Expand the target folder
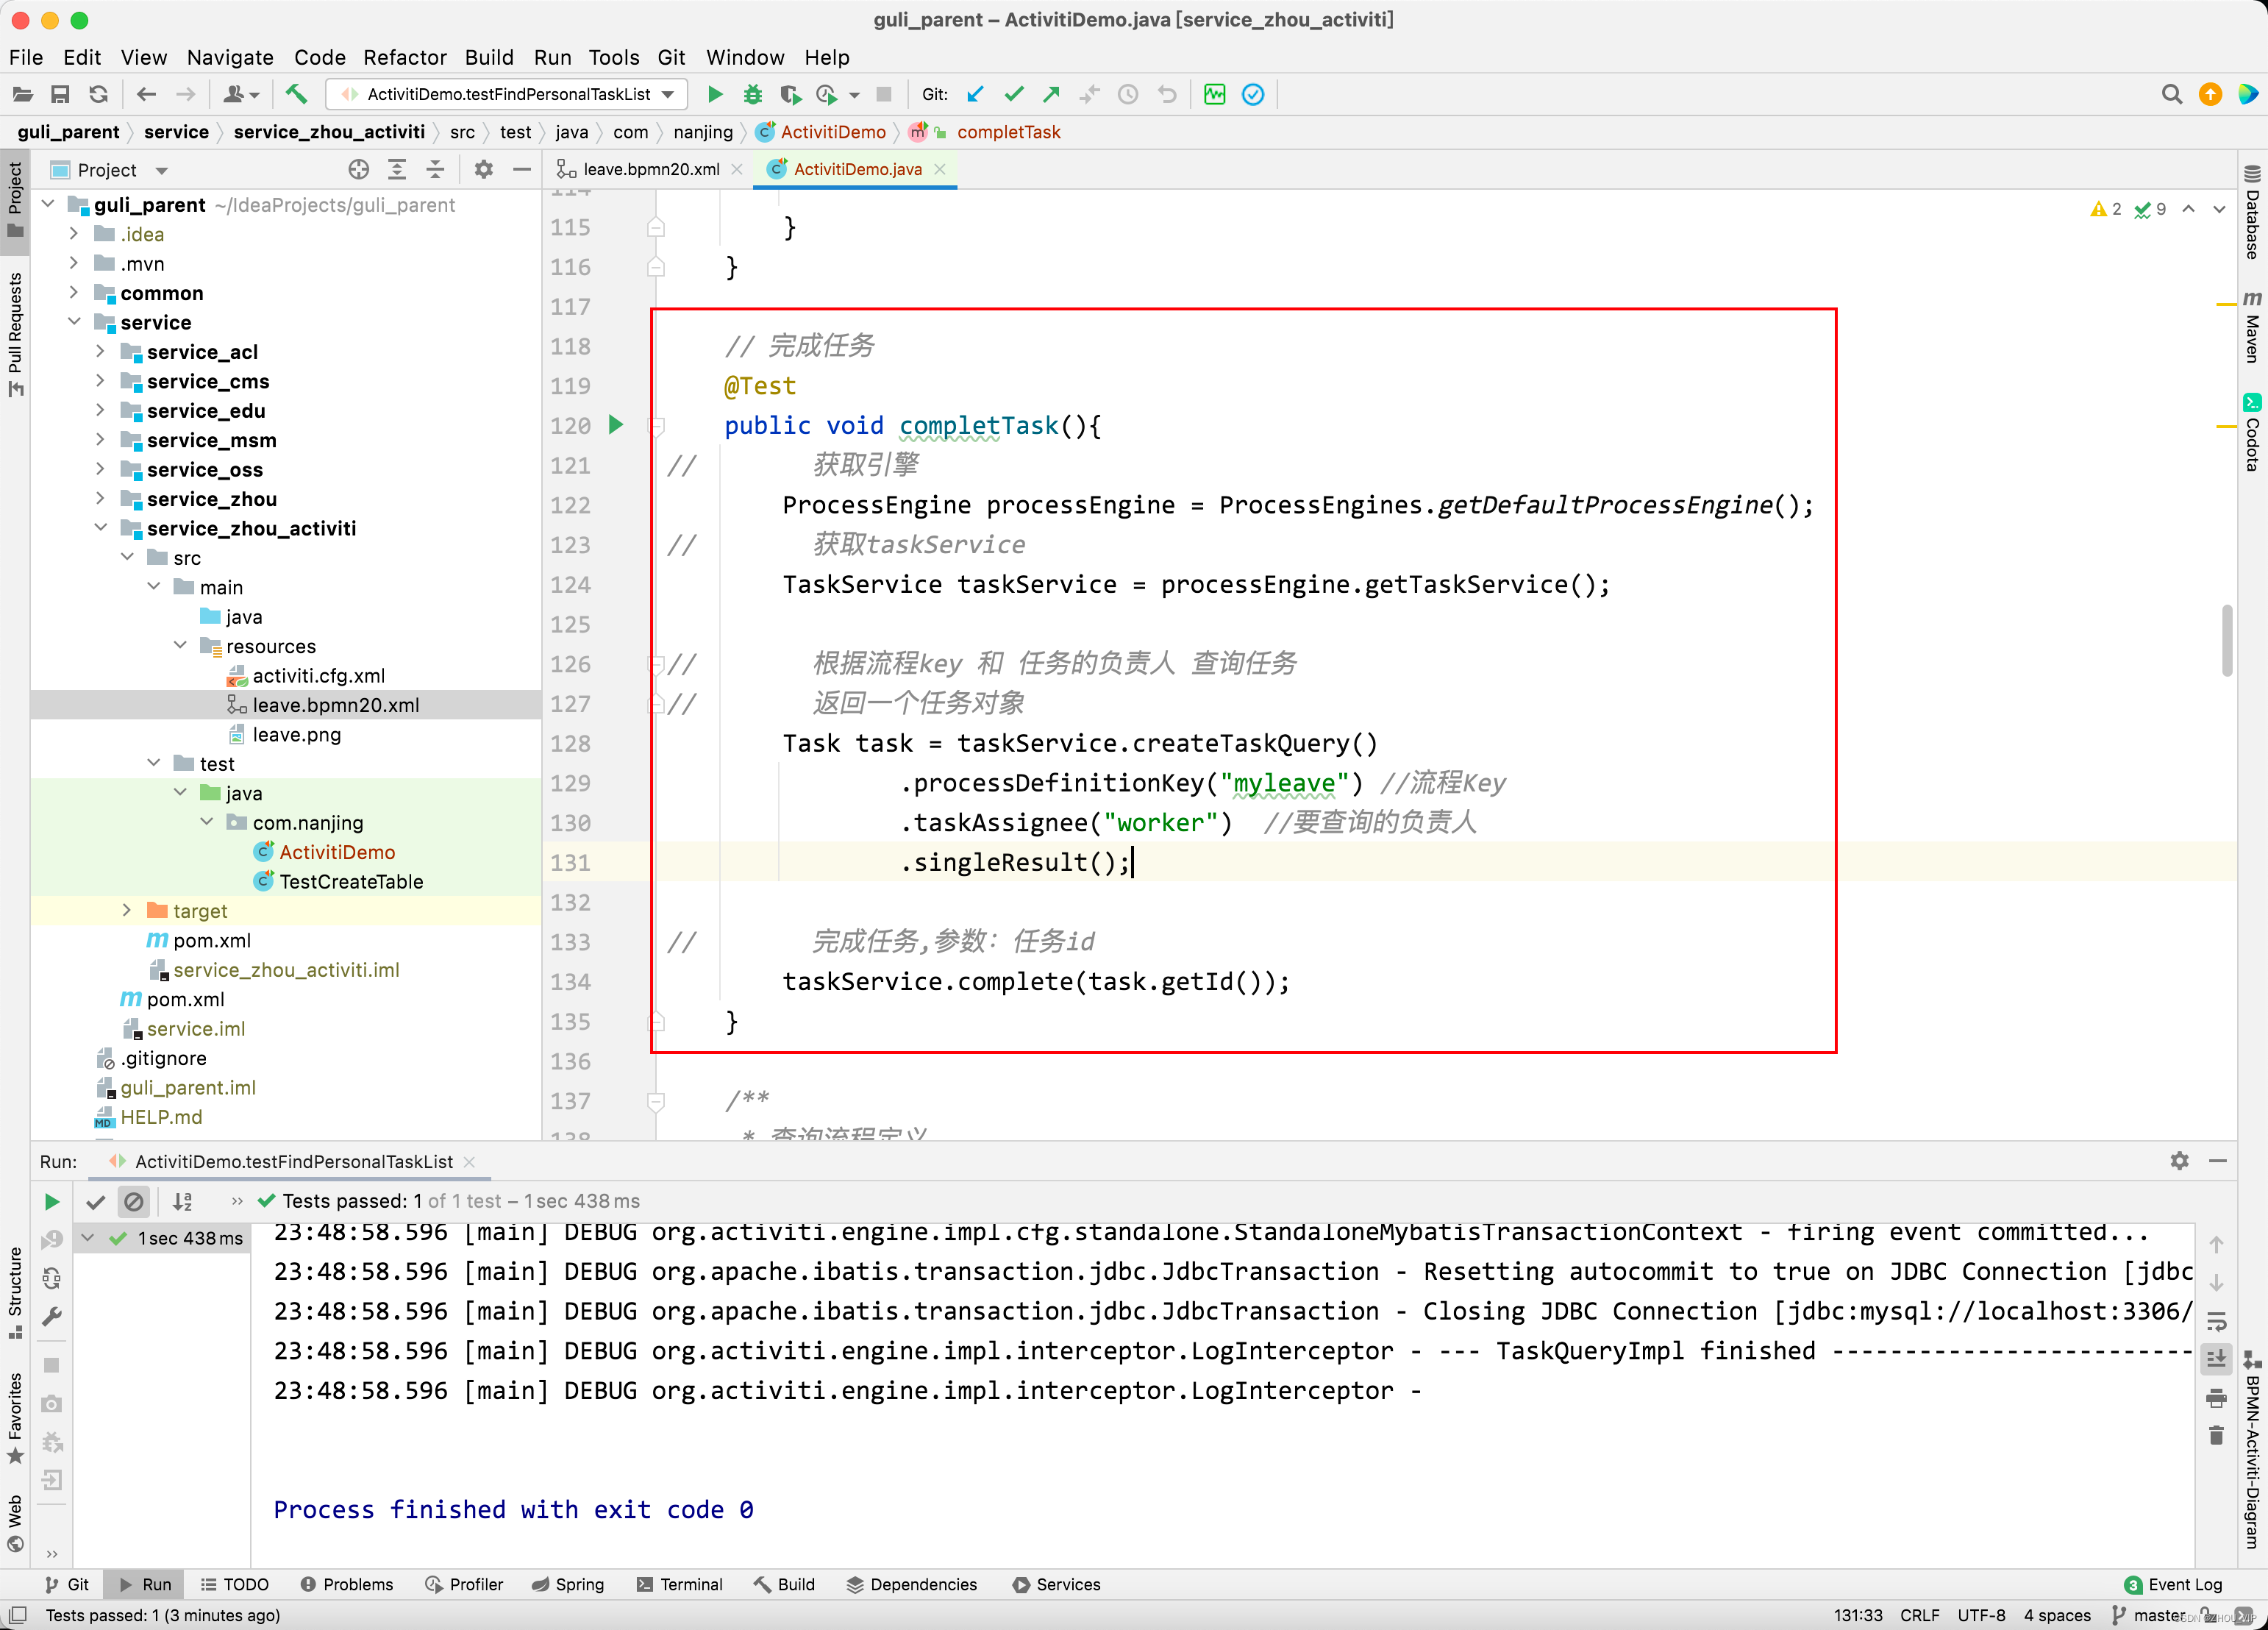Screen dimensions: 2268x1630 coord(127,910)
